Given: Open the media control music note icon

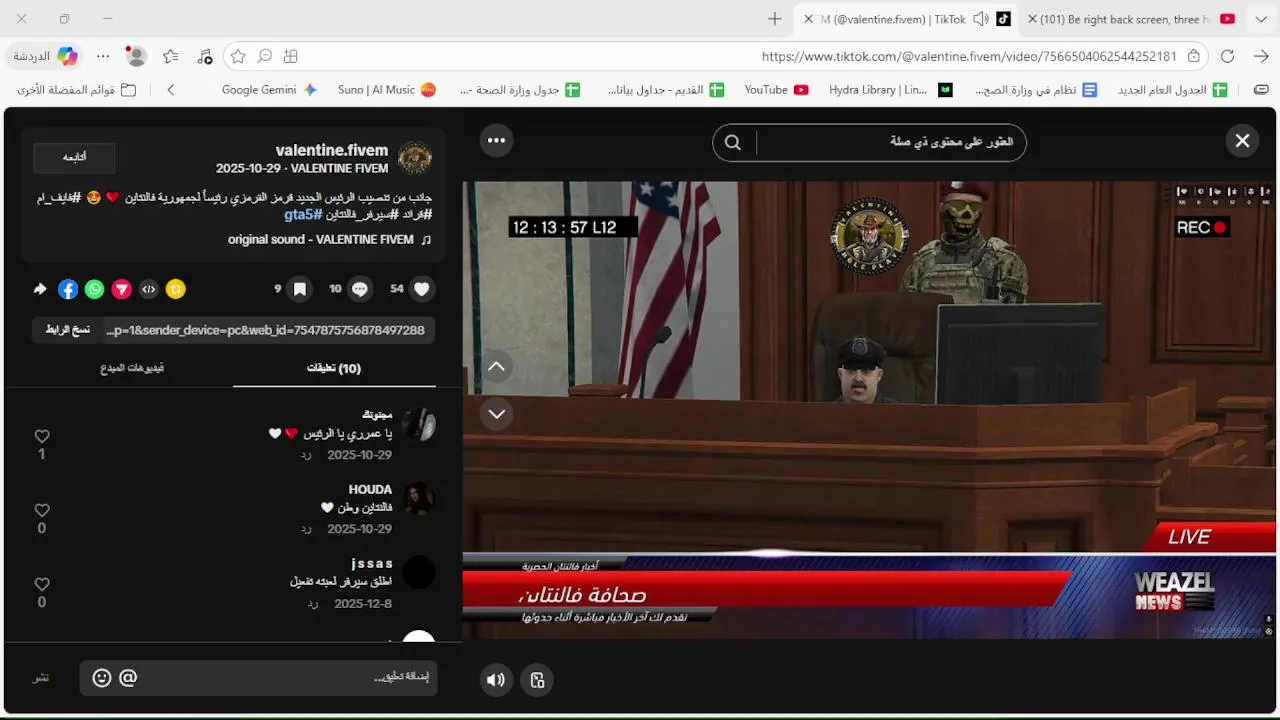Looking at the screenshot, I should pyautogui.click(x=204, y=57).
